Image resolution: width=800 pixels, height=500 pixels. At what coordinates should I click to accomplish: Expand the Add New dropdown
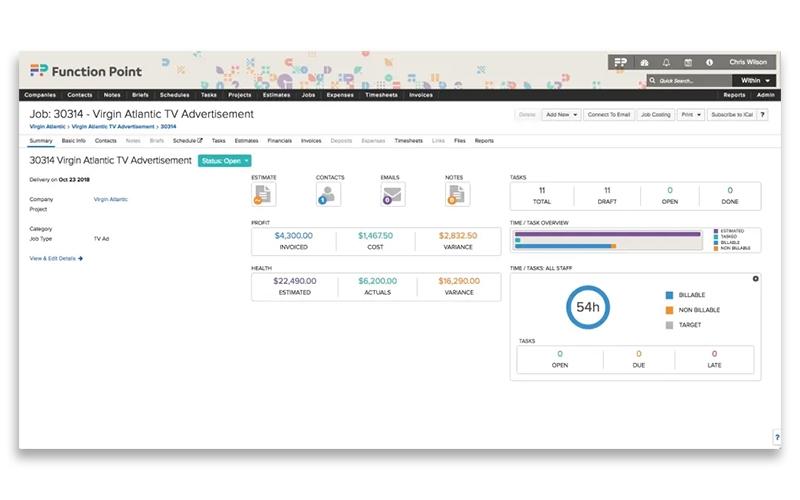(x=561, y=115)
